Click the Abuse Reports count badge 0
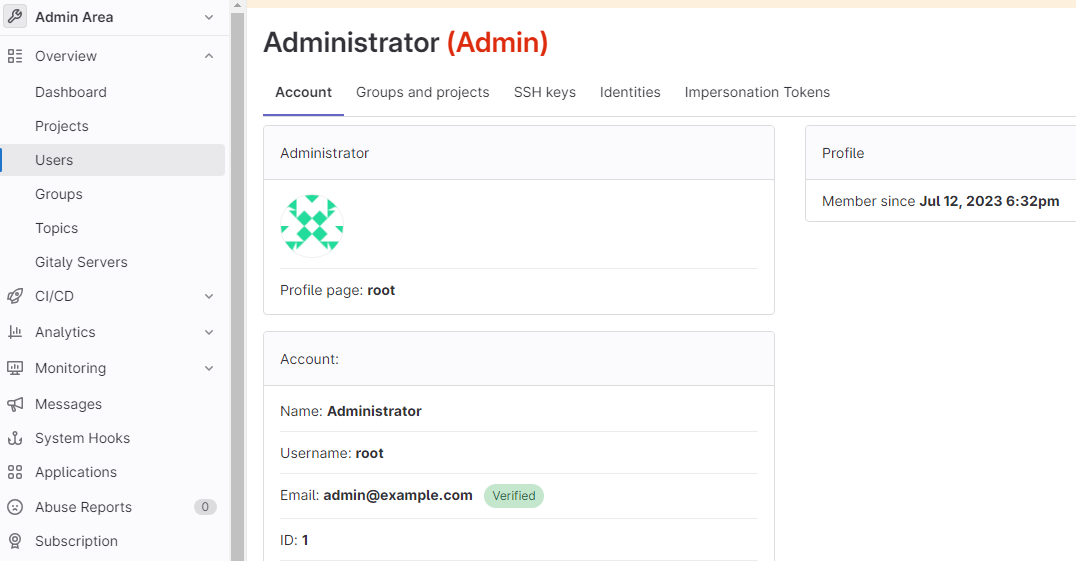The height and width of the screenshot is (561, 1076). (205, 507)
